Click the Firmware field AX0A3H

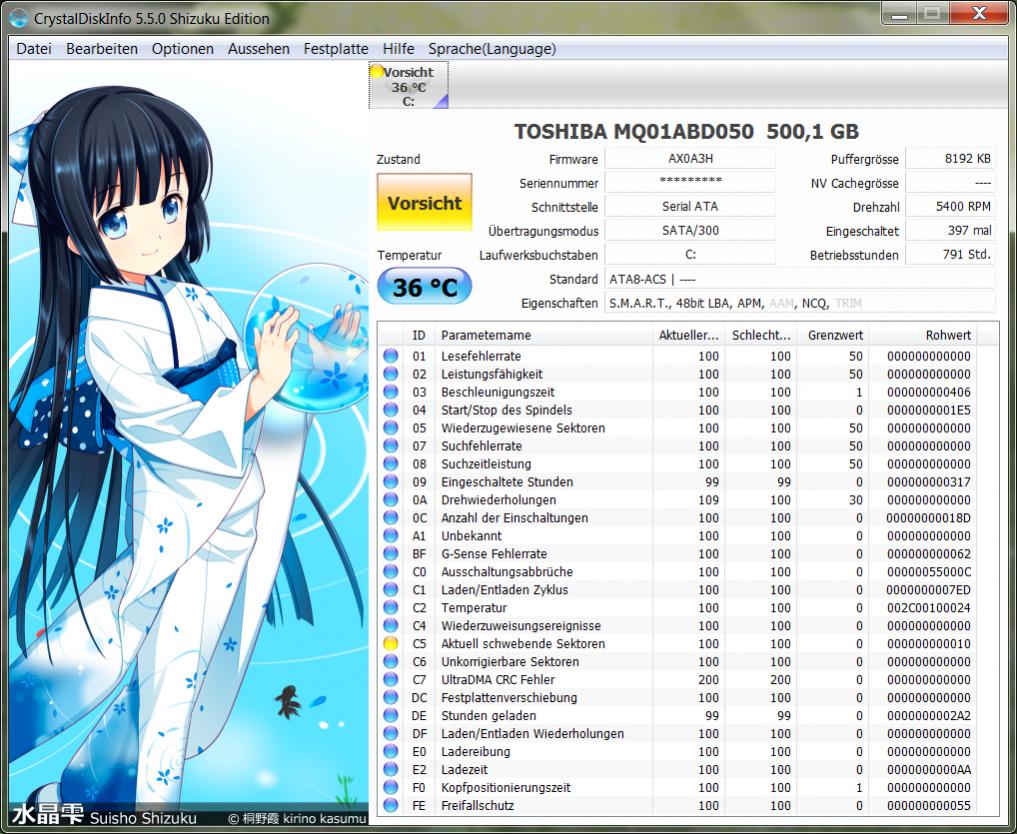690,158
